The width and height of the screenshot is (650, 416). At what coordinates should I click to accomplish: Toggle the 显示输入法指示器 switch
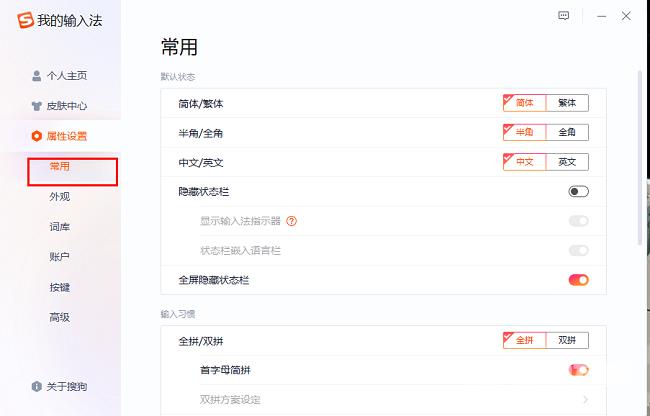pyautogui.click(x=578, y=221)
